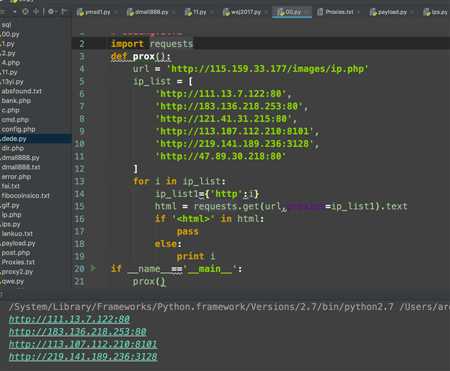The image size is (450, 371).
Task: Close the dmail888.py editor tab
Action: coord(174,12)
